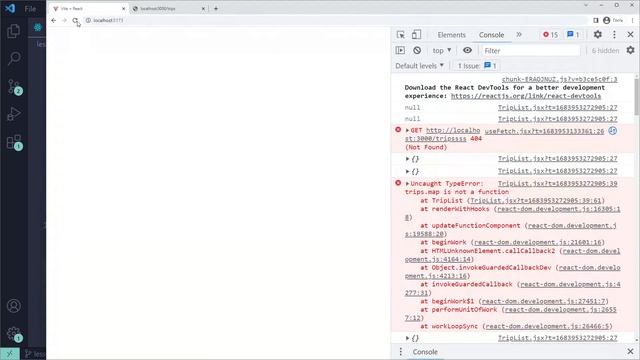Image resolution: width=640 pixels, height=360 pixels.
Task: Click the 1 issue badge in toolbar
Action: click(x=573, y=35)
